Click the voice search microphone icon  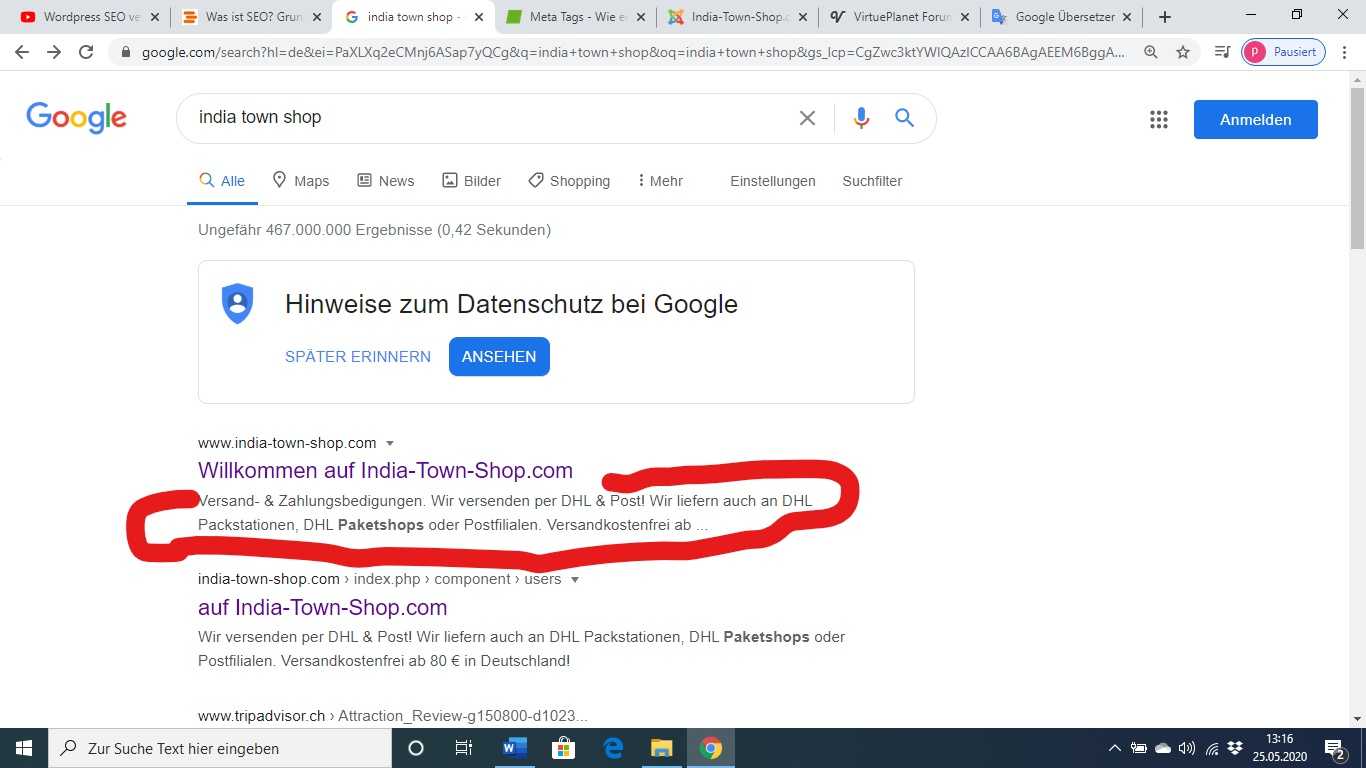[x=861, y=118]
